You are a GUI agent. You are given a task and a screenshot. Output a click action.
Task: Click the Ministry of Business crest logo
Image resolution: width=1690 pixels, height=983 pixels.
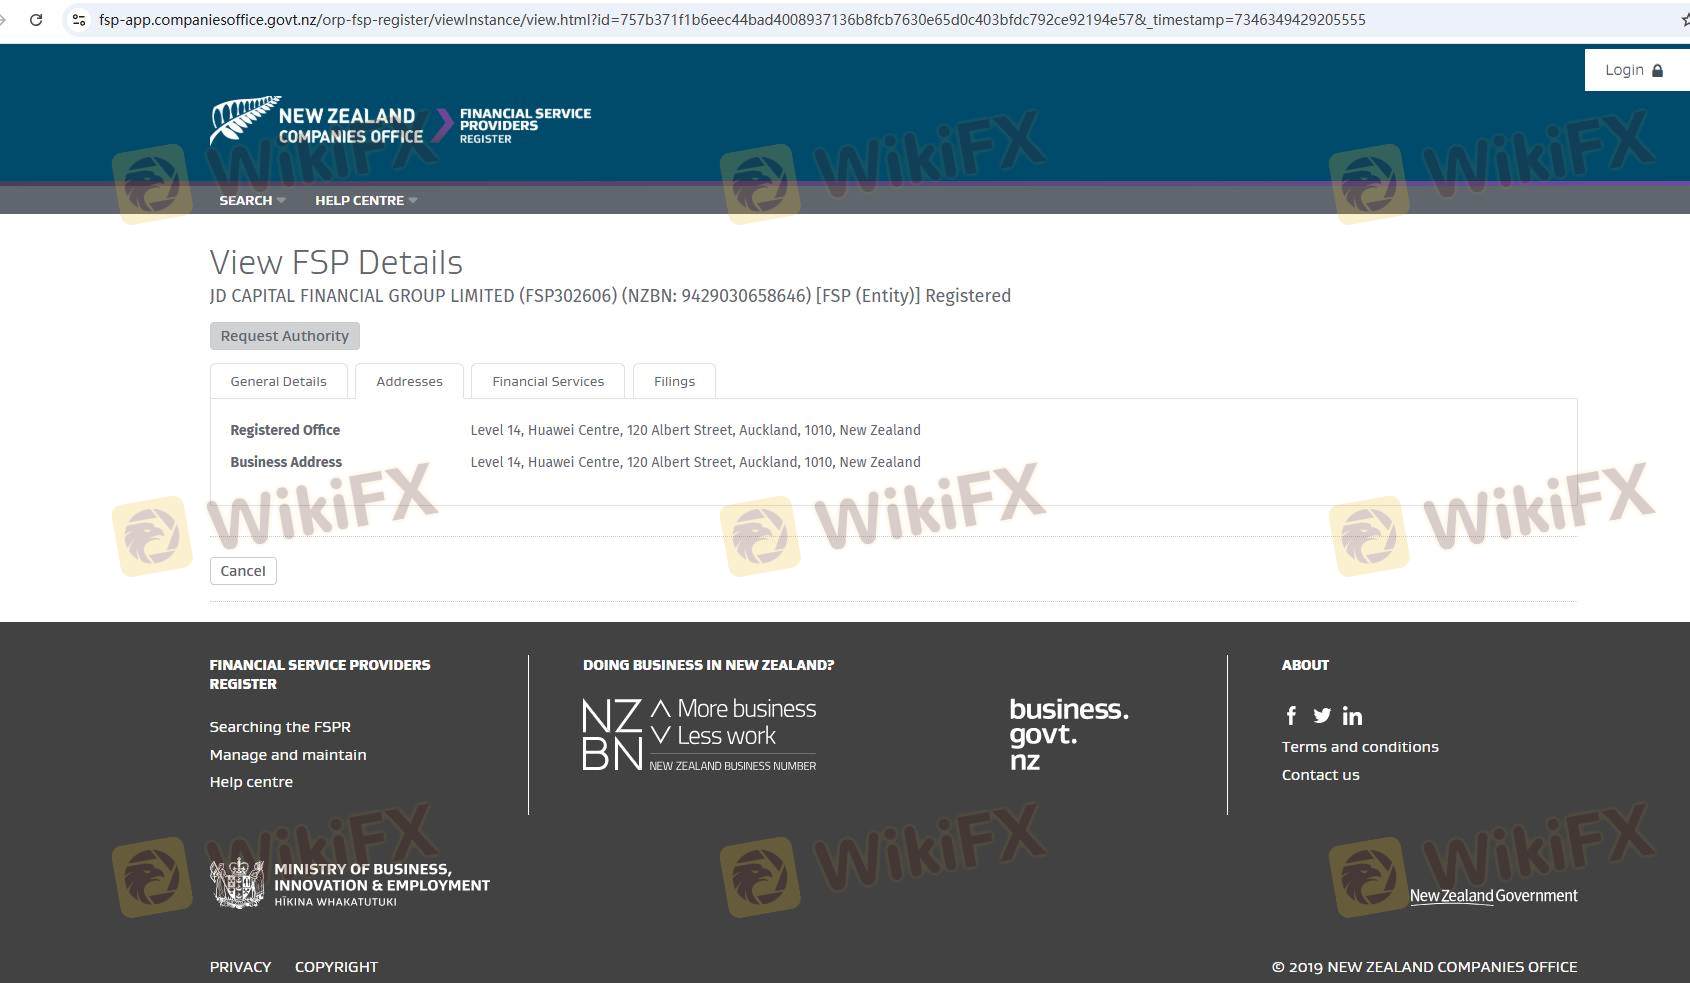coord(237,884)
